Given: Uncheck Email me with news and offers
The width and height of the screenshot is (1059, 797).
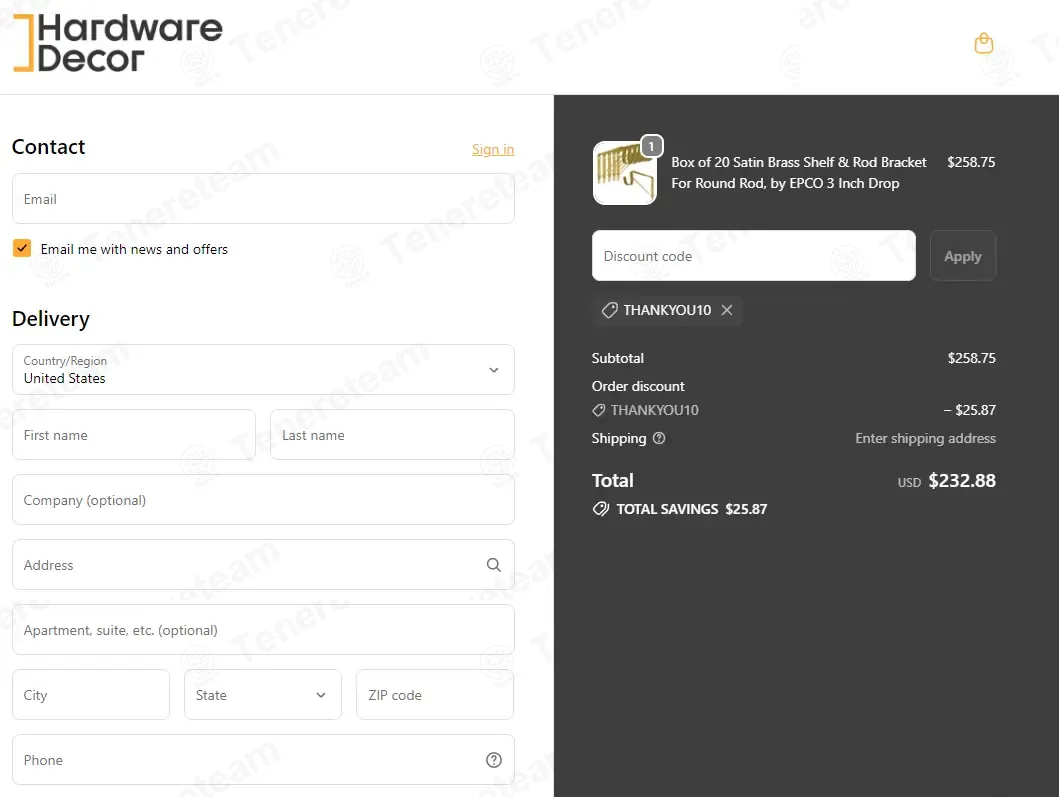Looking at the screenshot, I should [x=22, y=249].
